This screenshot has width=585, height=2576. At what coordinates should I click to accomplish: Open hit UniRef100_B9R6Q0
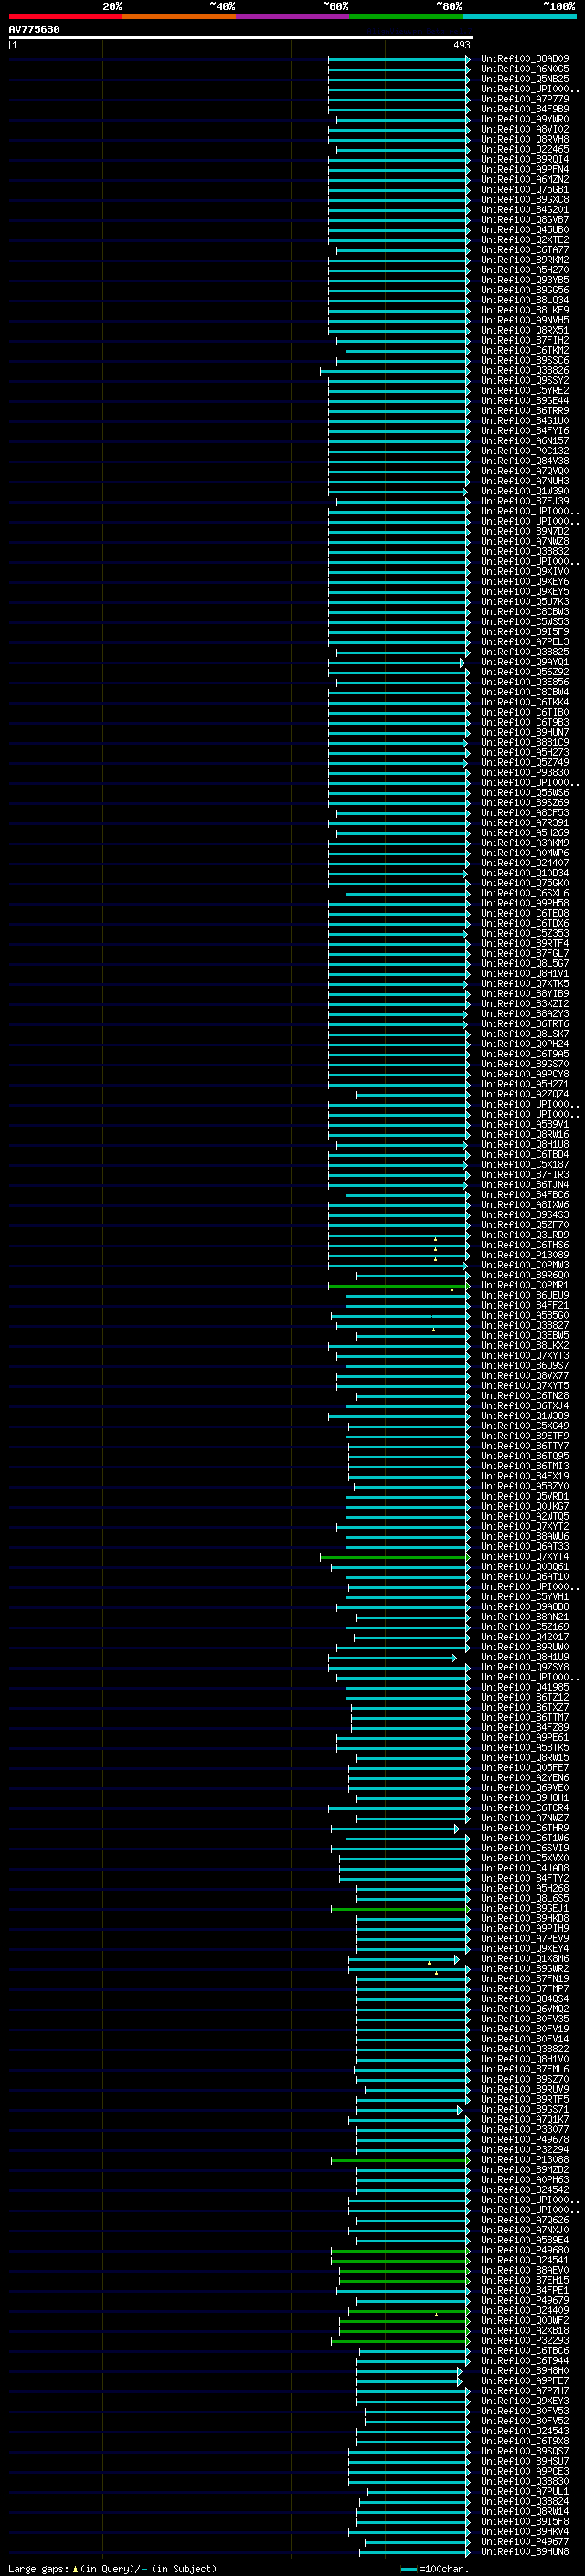pos(524,1275)
